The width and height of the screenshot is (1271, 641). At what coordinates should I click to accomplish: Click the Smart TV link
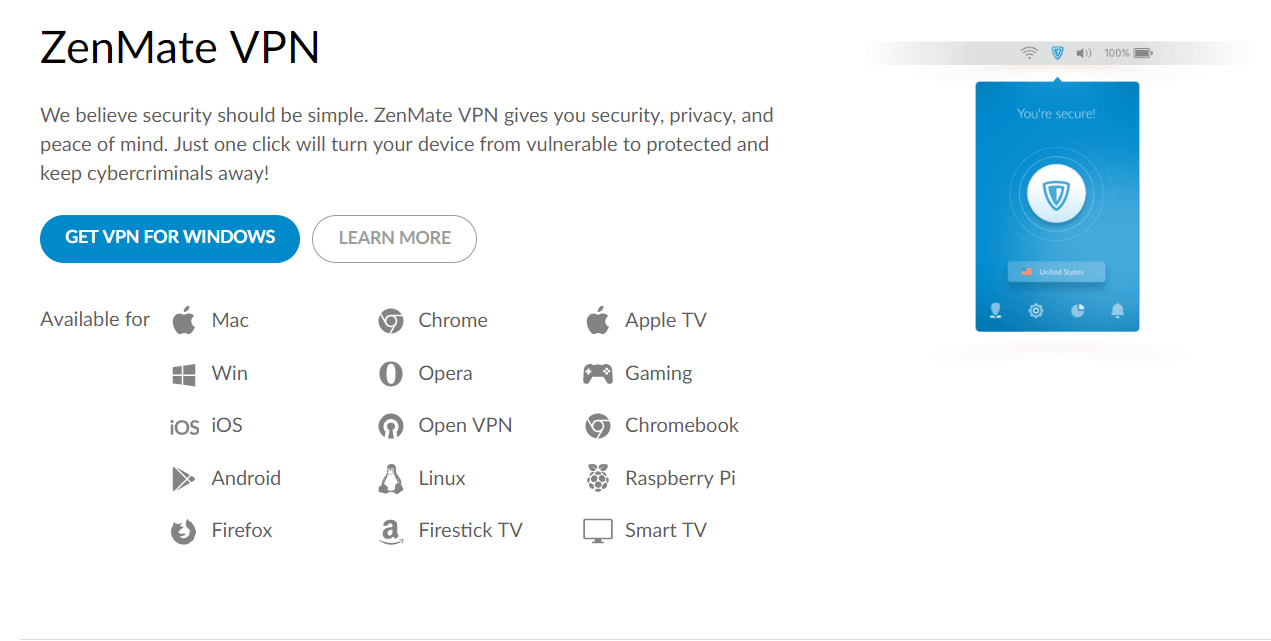[666, 530]
